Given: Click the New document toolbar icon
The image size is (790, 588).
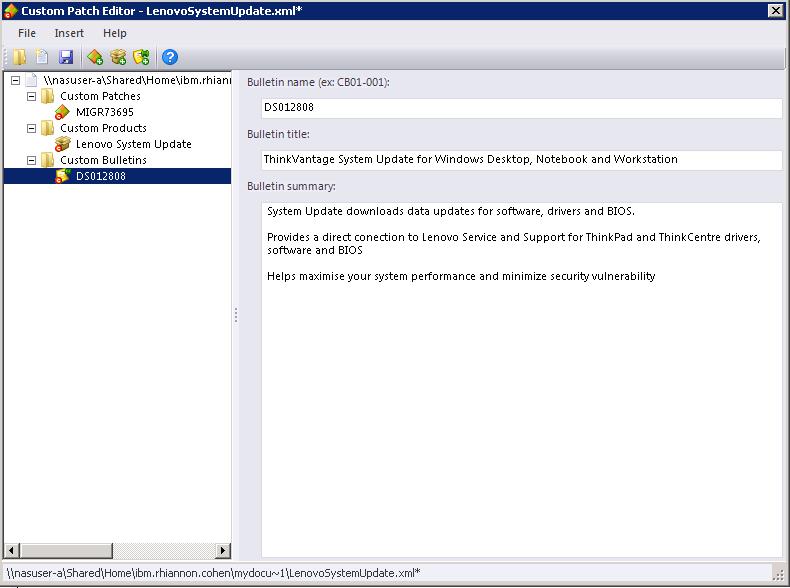Looking at the screenshot, I should (42, 57).
